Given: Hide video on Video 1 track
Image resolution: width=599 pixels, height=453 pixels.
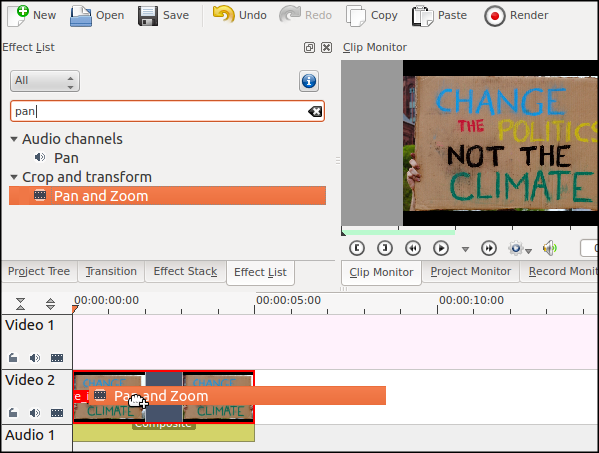Looking at the screenshot, I should pos(57,358).
